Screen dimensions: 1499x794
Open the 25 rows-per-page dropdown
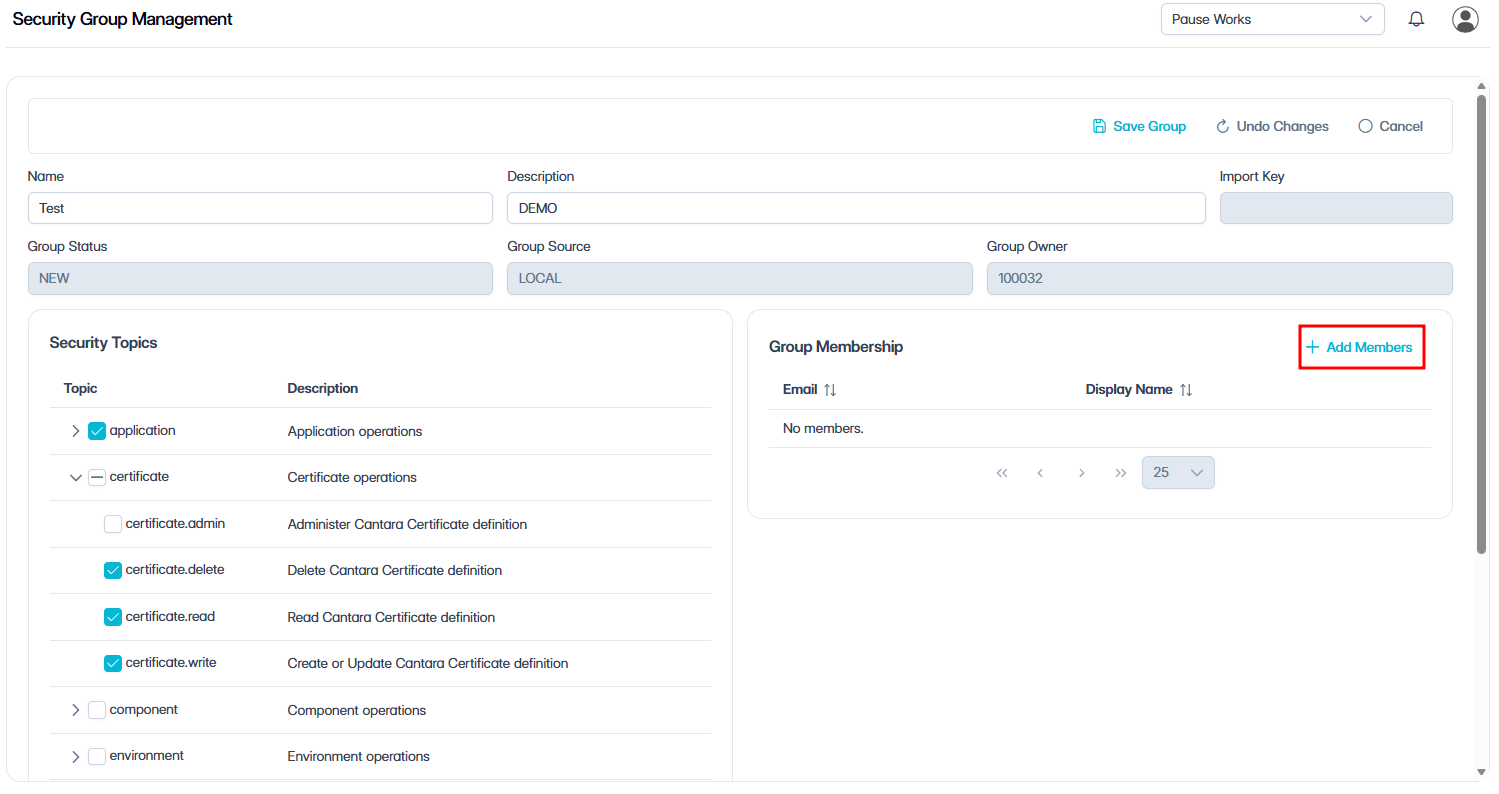(x=1178, y=473)
